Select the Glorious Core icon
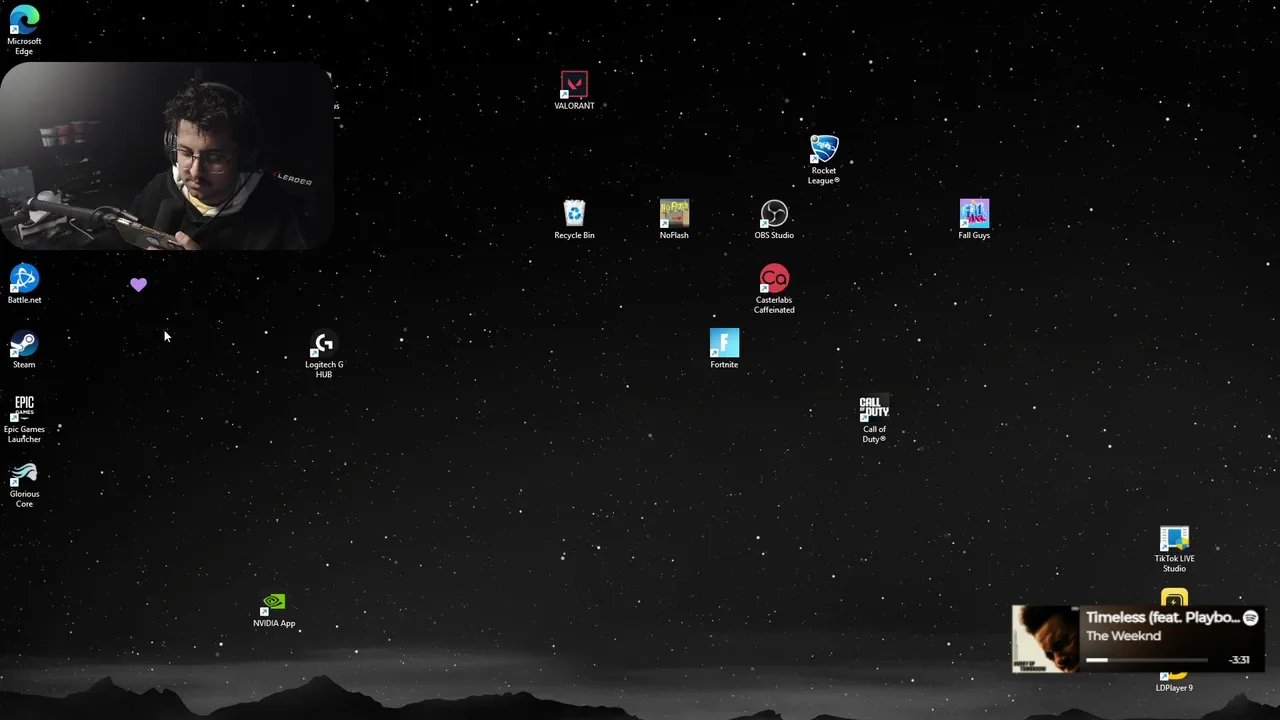 24,484
